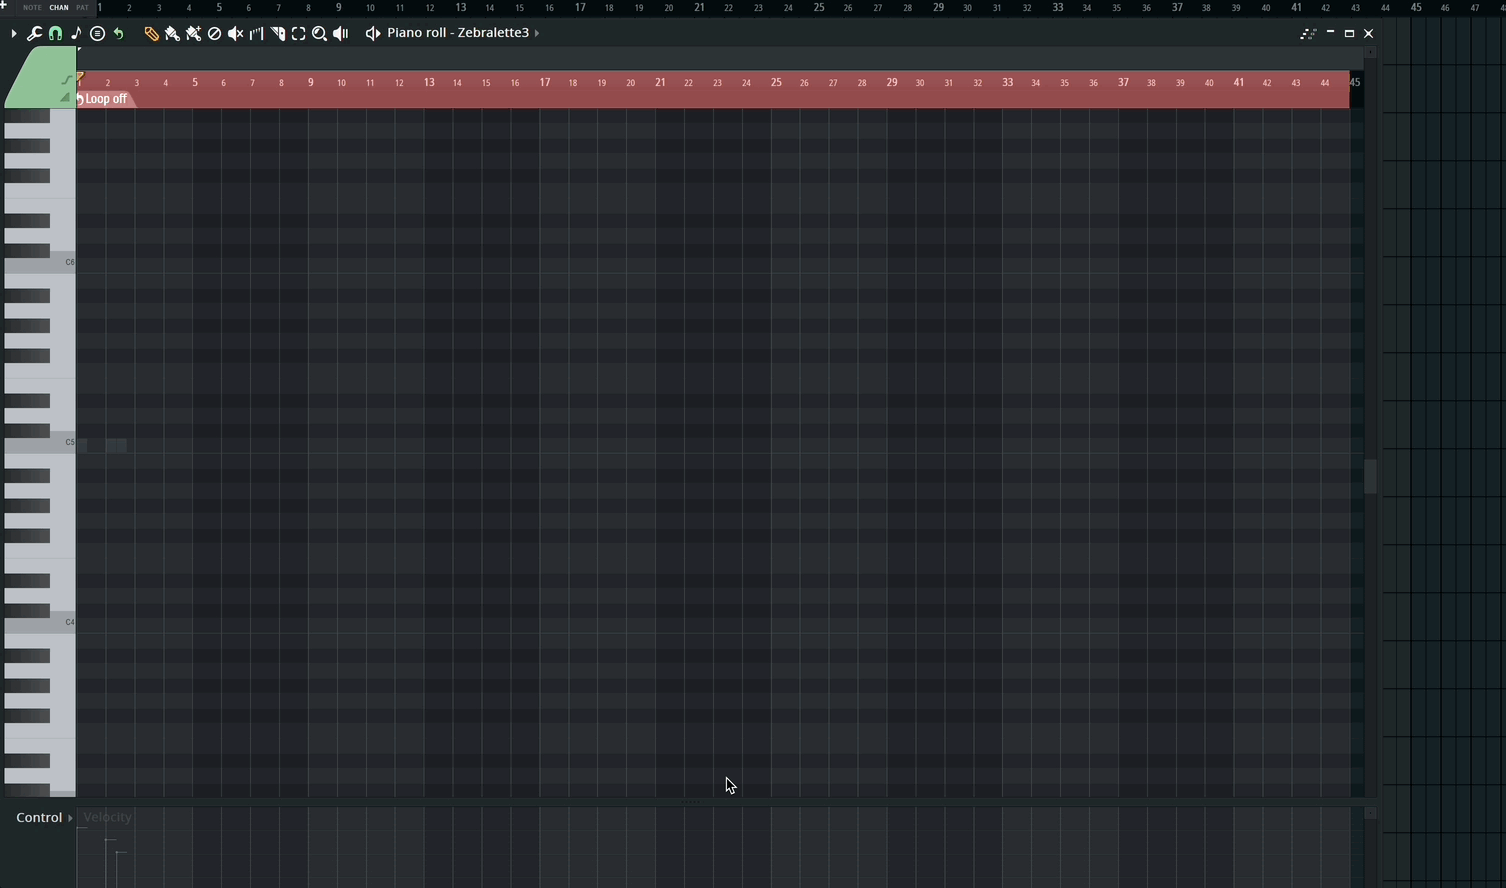Click the plus icon at top-left corner
The height and width of the screenshot is (888, 1506).
coord(4,5)
